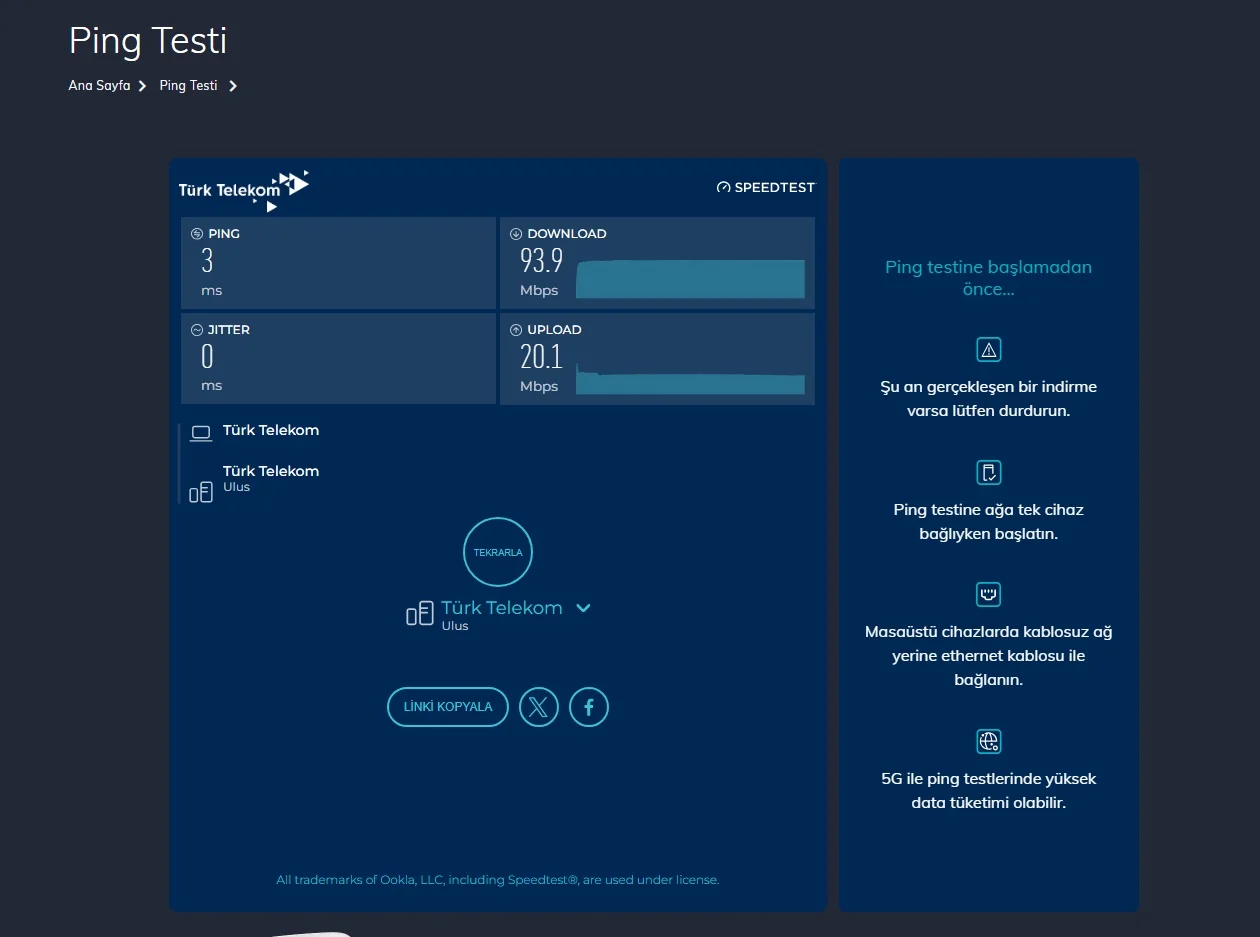Click the 20.1 upload value
The image size is (1260, 937).
coord(542,357)
